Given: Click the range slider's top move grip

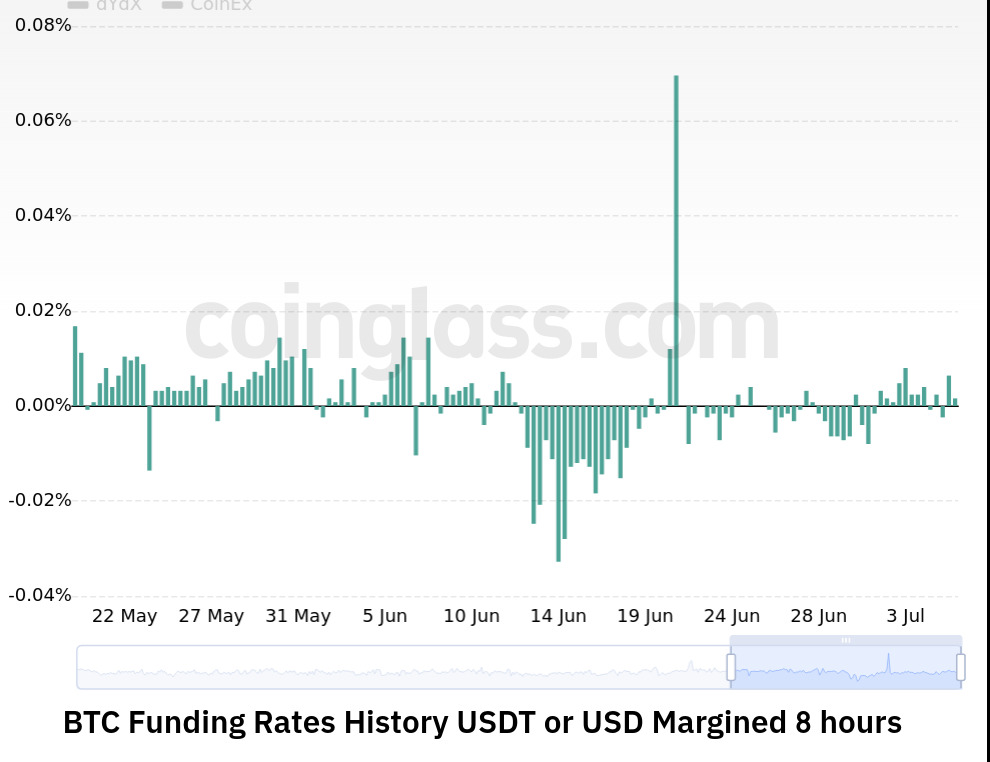Looking at the screenshot, I should 846,640.
